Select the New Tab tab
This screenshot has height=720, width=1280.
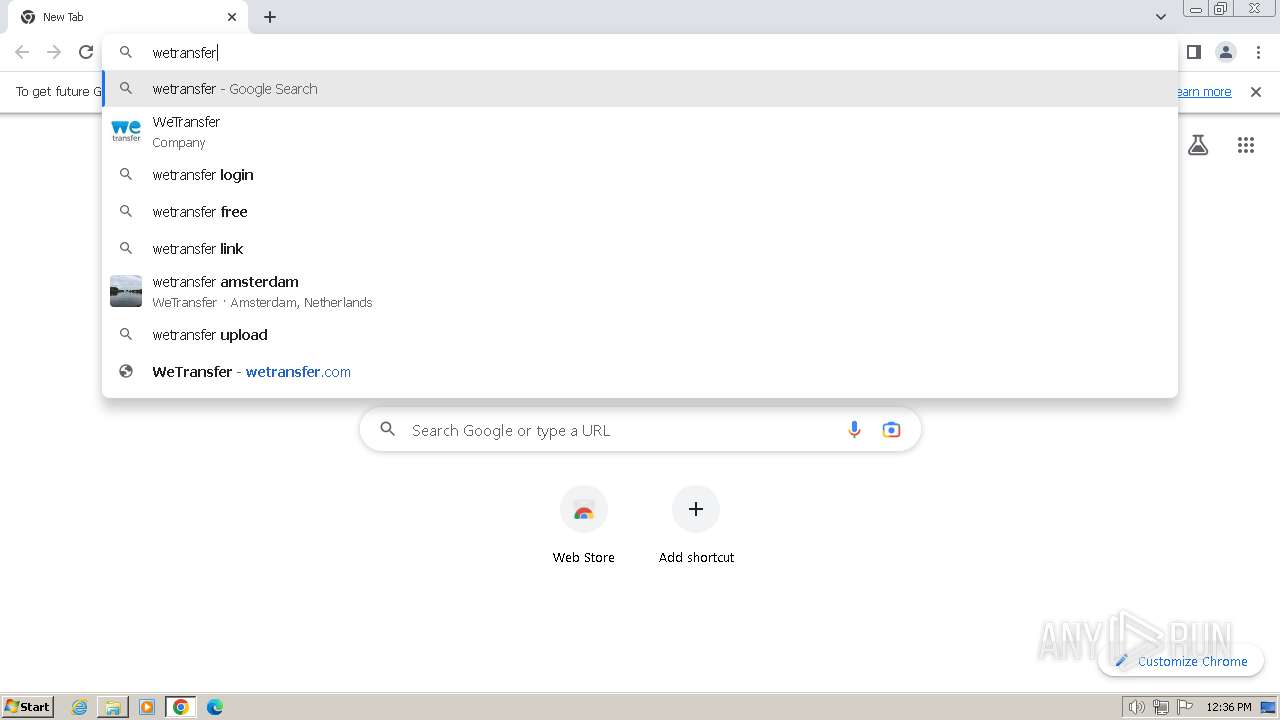(x=130, y=17)
